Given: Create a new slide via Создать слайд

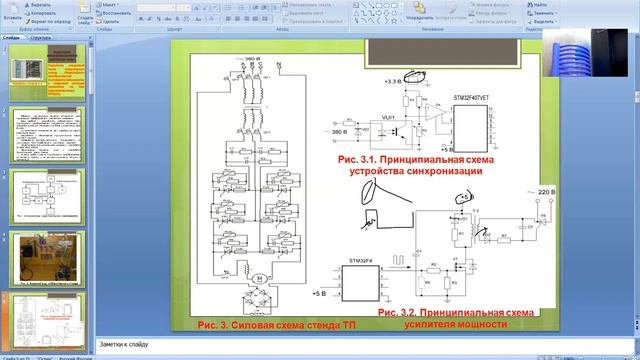Looking at the screenshot, I should coord(85,14).
